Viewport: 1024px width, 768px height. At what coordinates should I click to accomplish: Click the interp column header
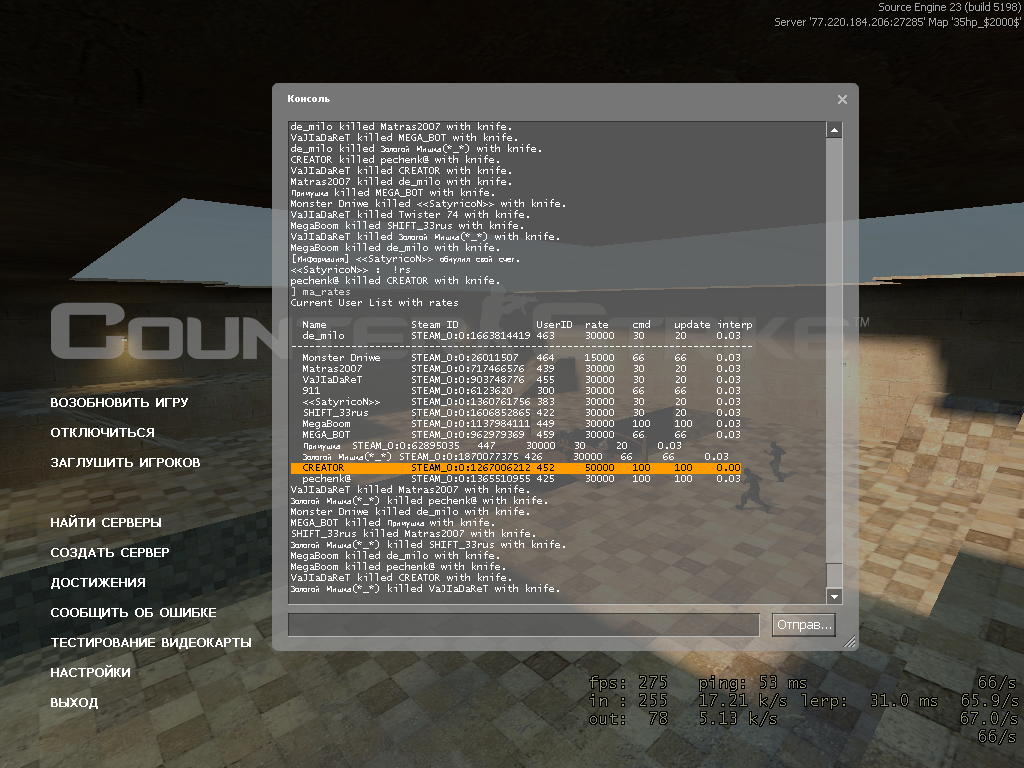coord(735,325)
